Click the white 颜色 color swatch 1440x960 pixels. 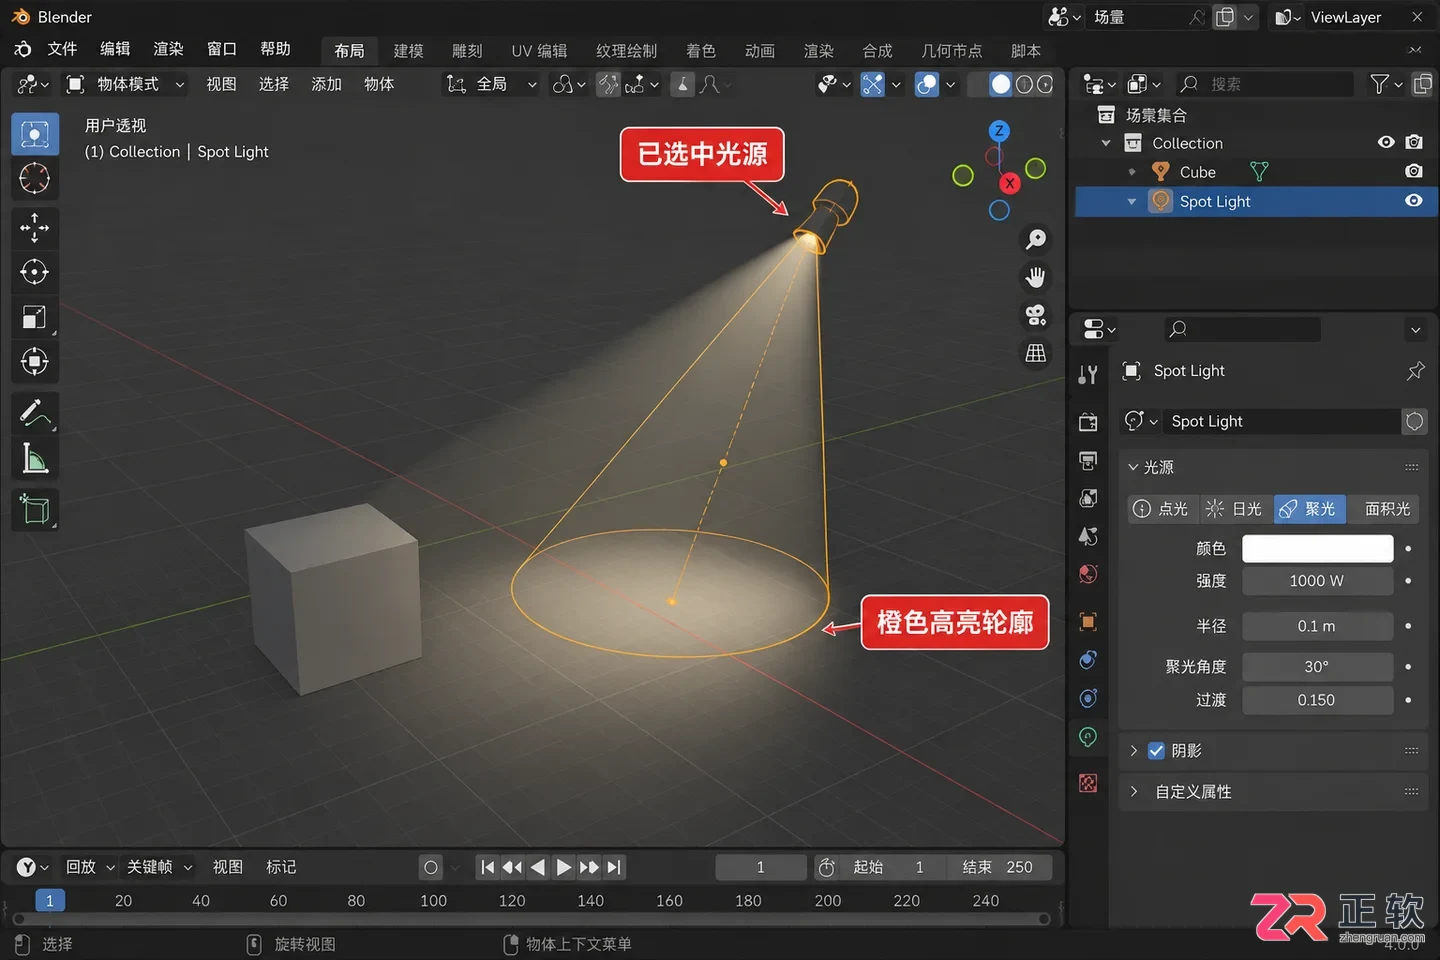1317,548
